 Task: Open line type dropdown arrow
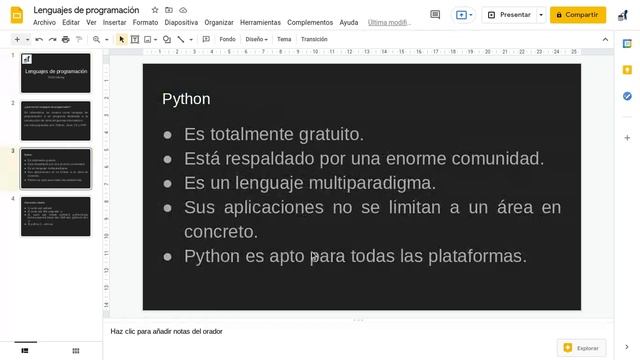pyautogui.click(x=191, y=40)
